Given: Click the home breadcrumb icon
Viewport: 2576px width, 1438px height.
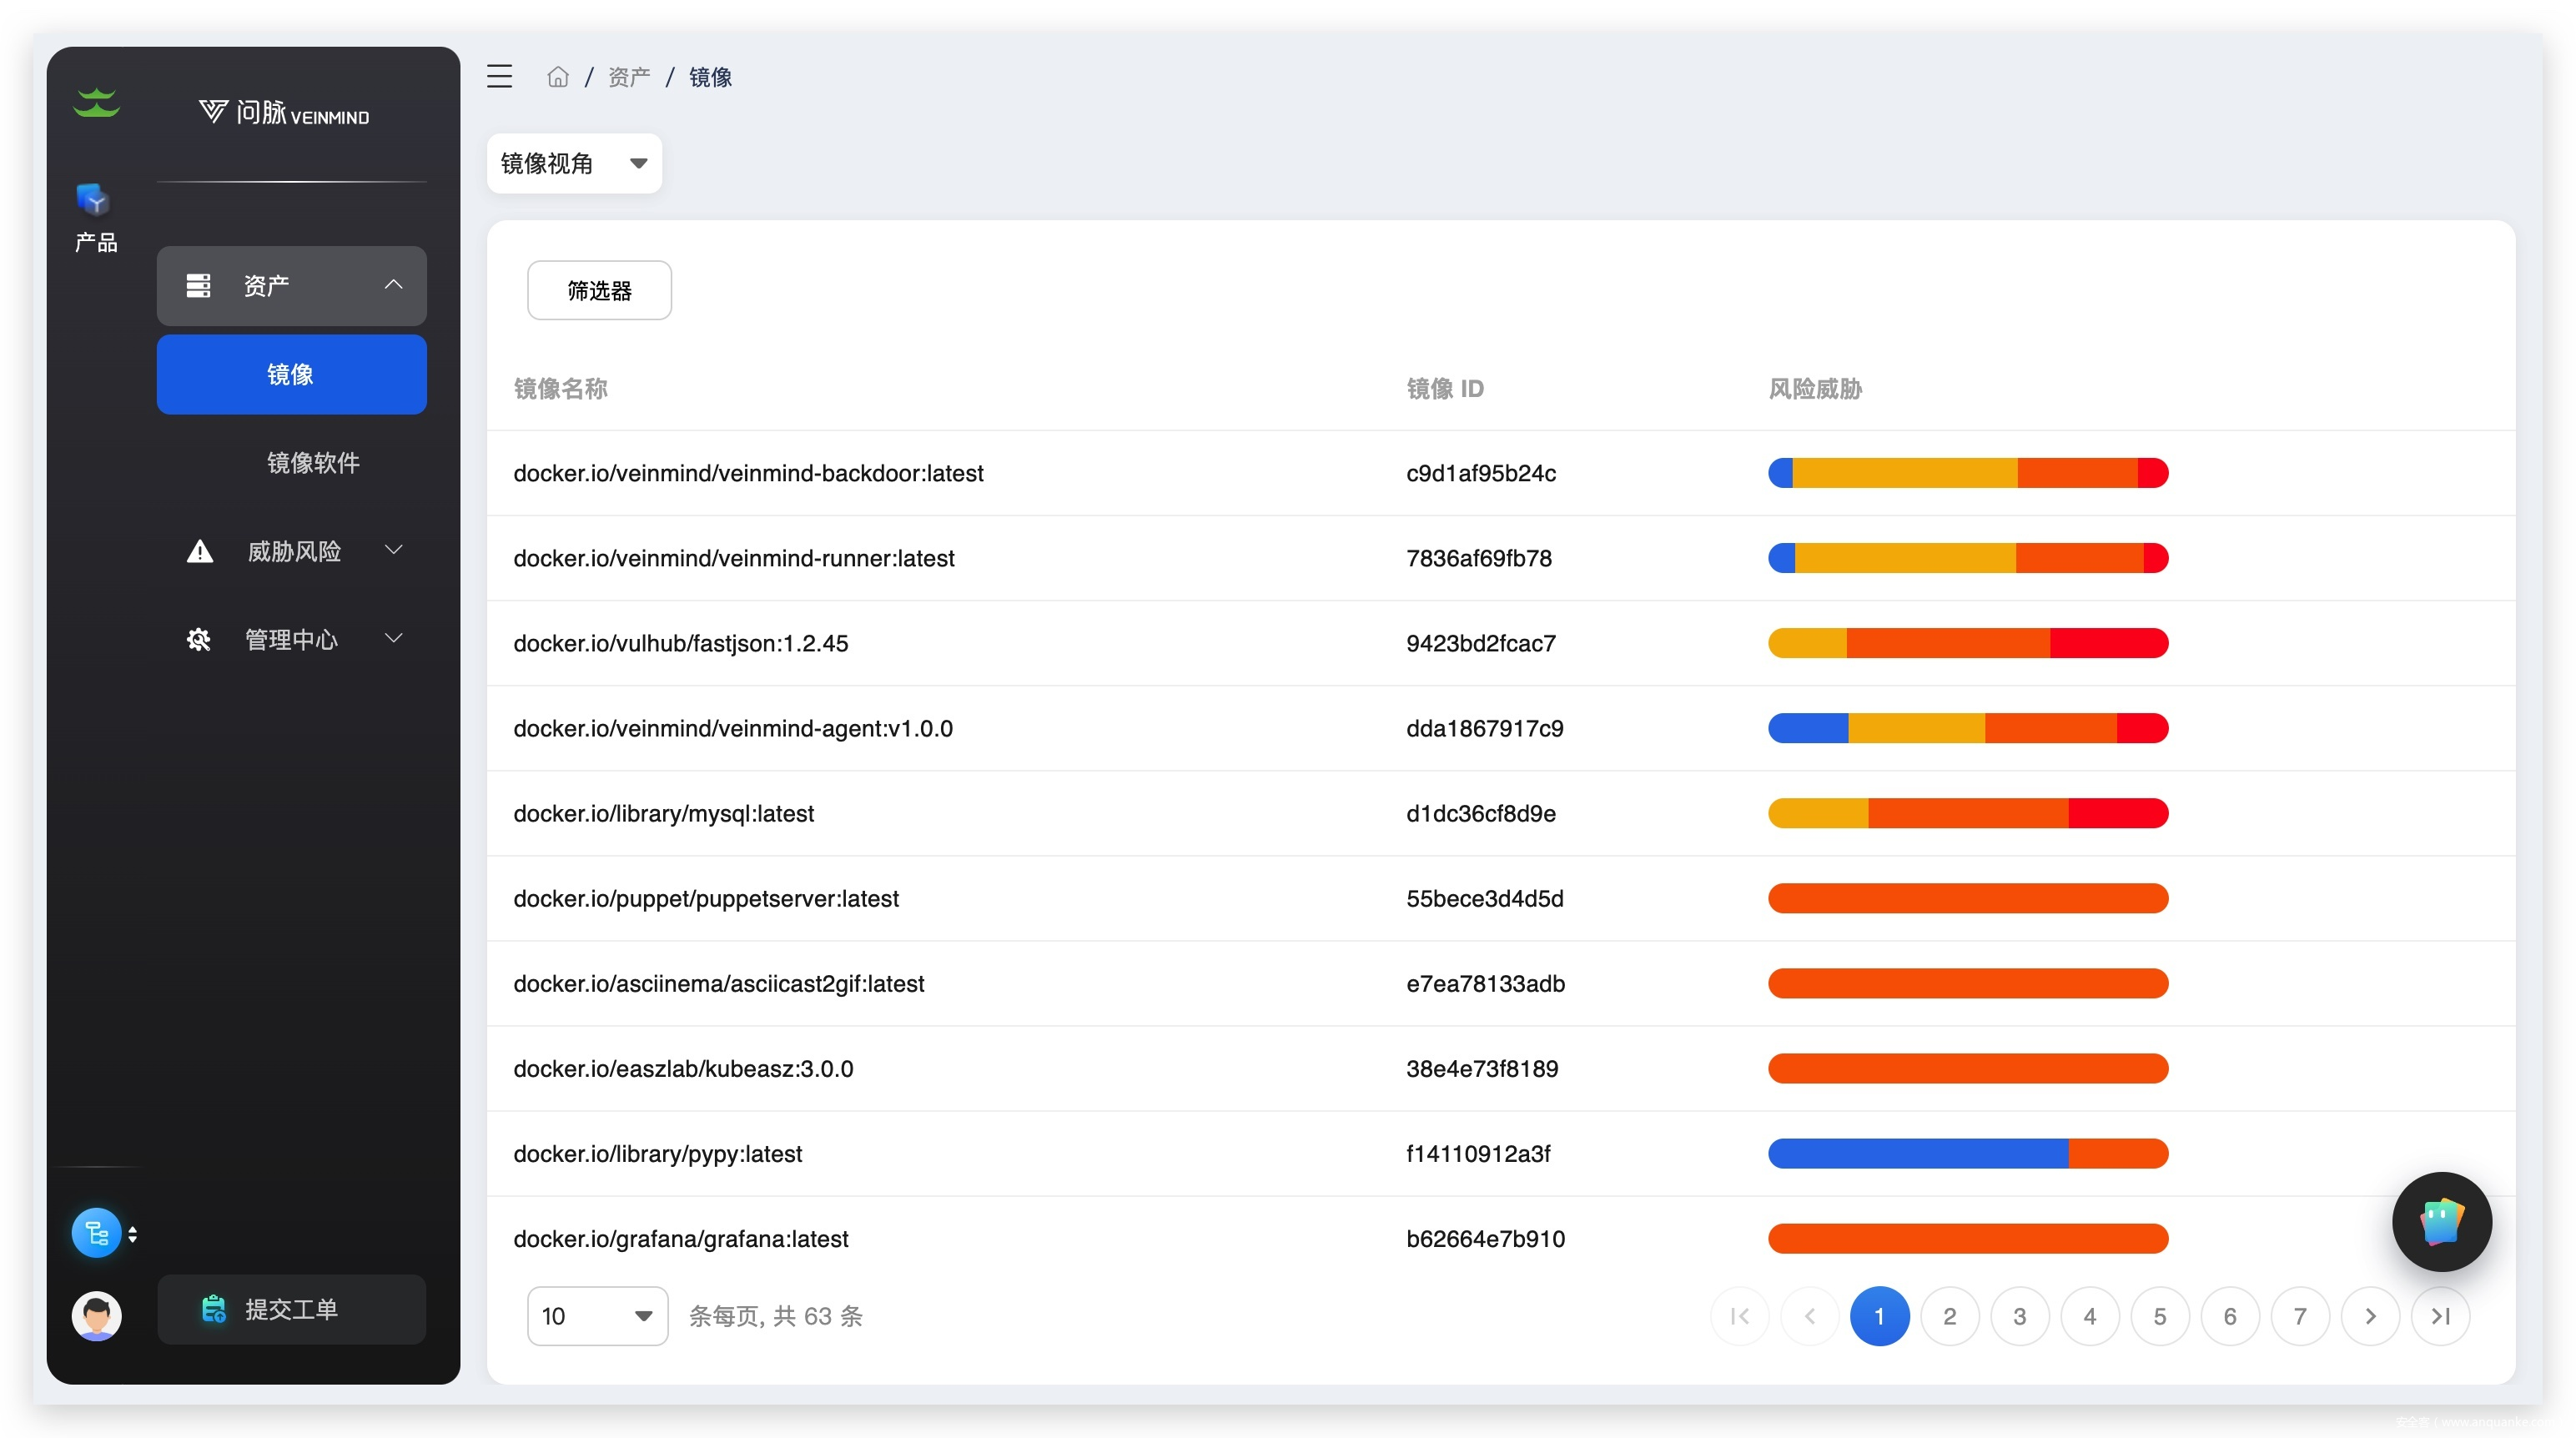Looking at the screenshot, I should 557,77.
